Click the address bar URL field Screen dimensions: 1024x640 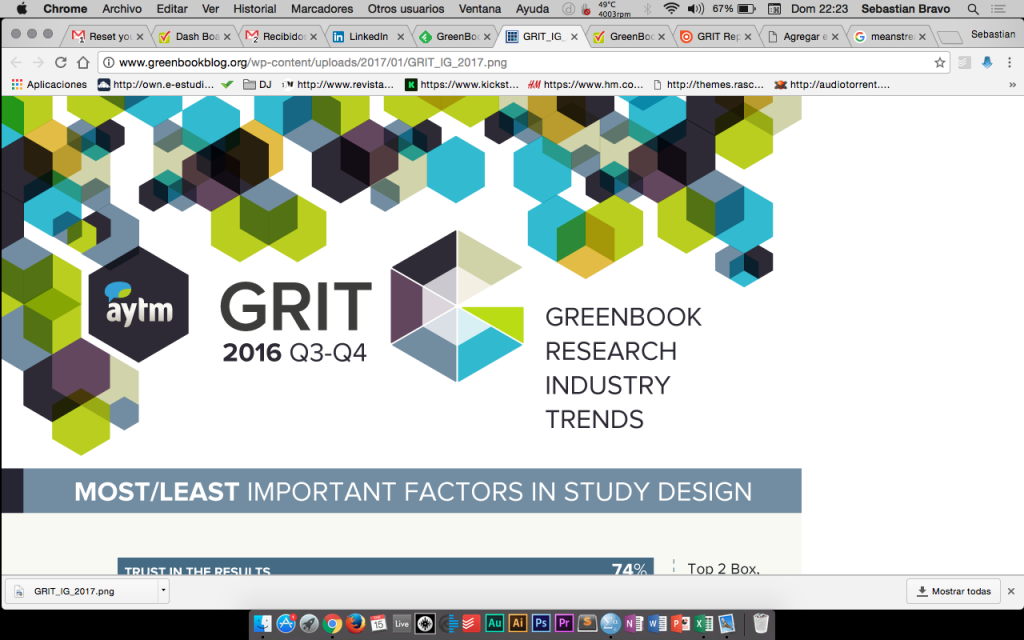coord(522,63)
